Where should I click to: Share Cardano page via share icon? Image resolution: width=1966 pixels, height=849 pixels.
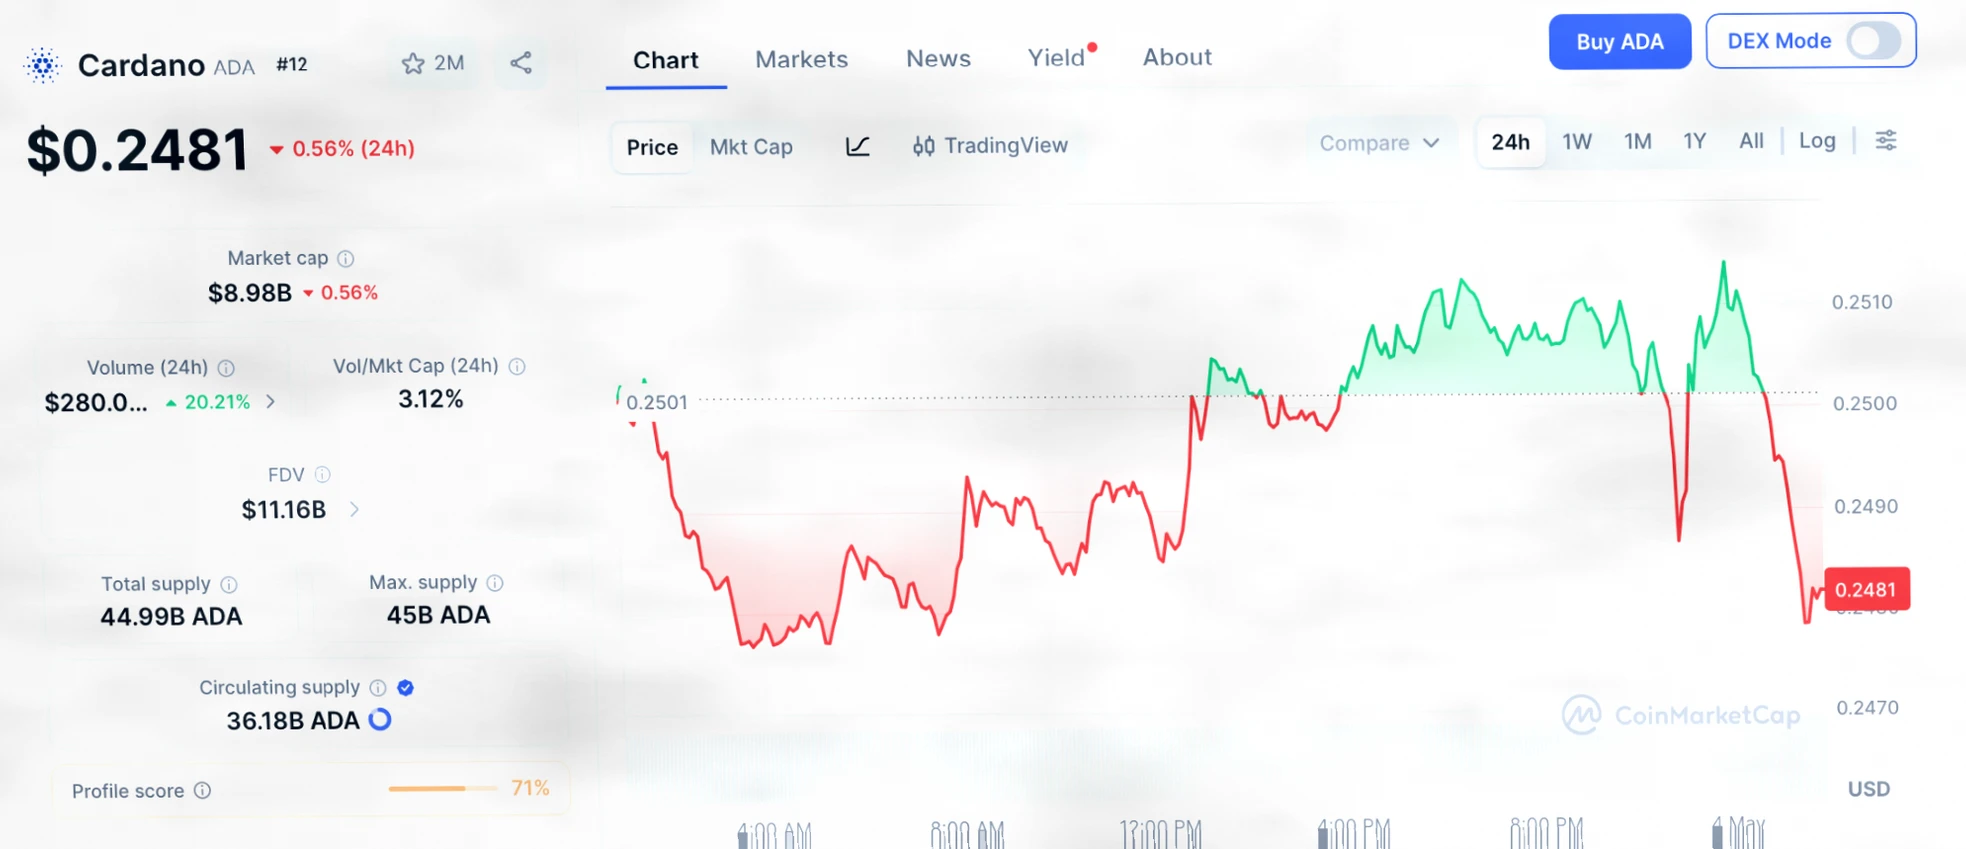521,63
